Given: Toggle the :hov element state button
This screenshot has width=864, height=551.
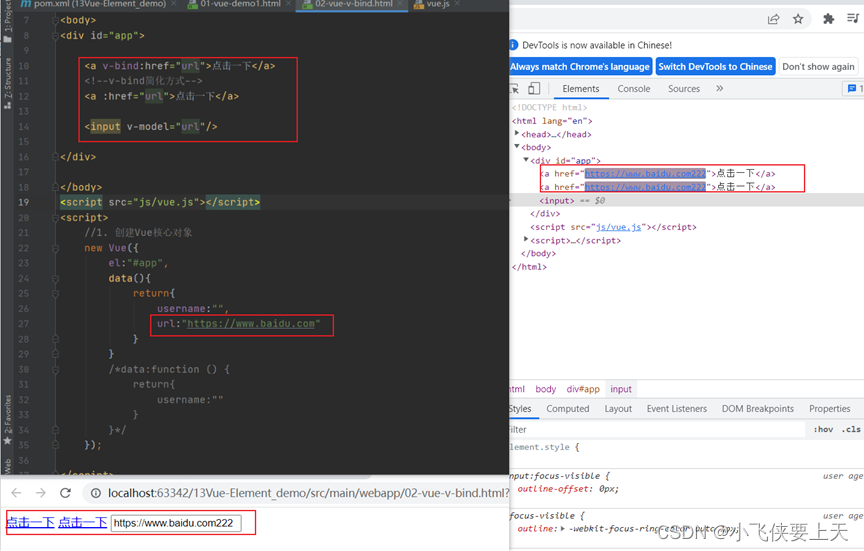Looking at the screenshot, I should coord(823,429).
